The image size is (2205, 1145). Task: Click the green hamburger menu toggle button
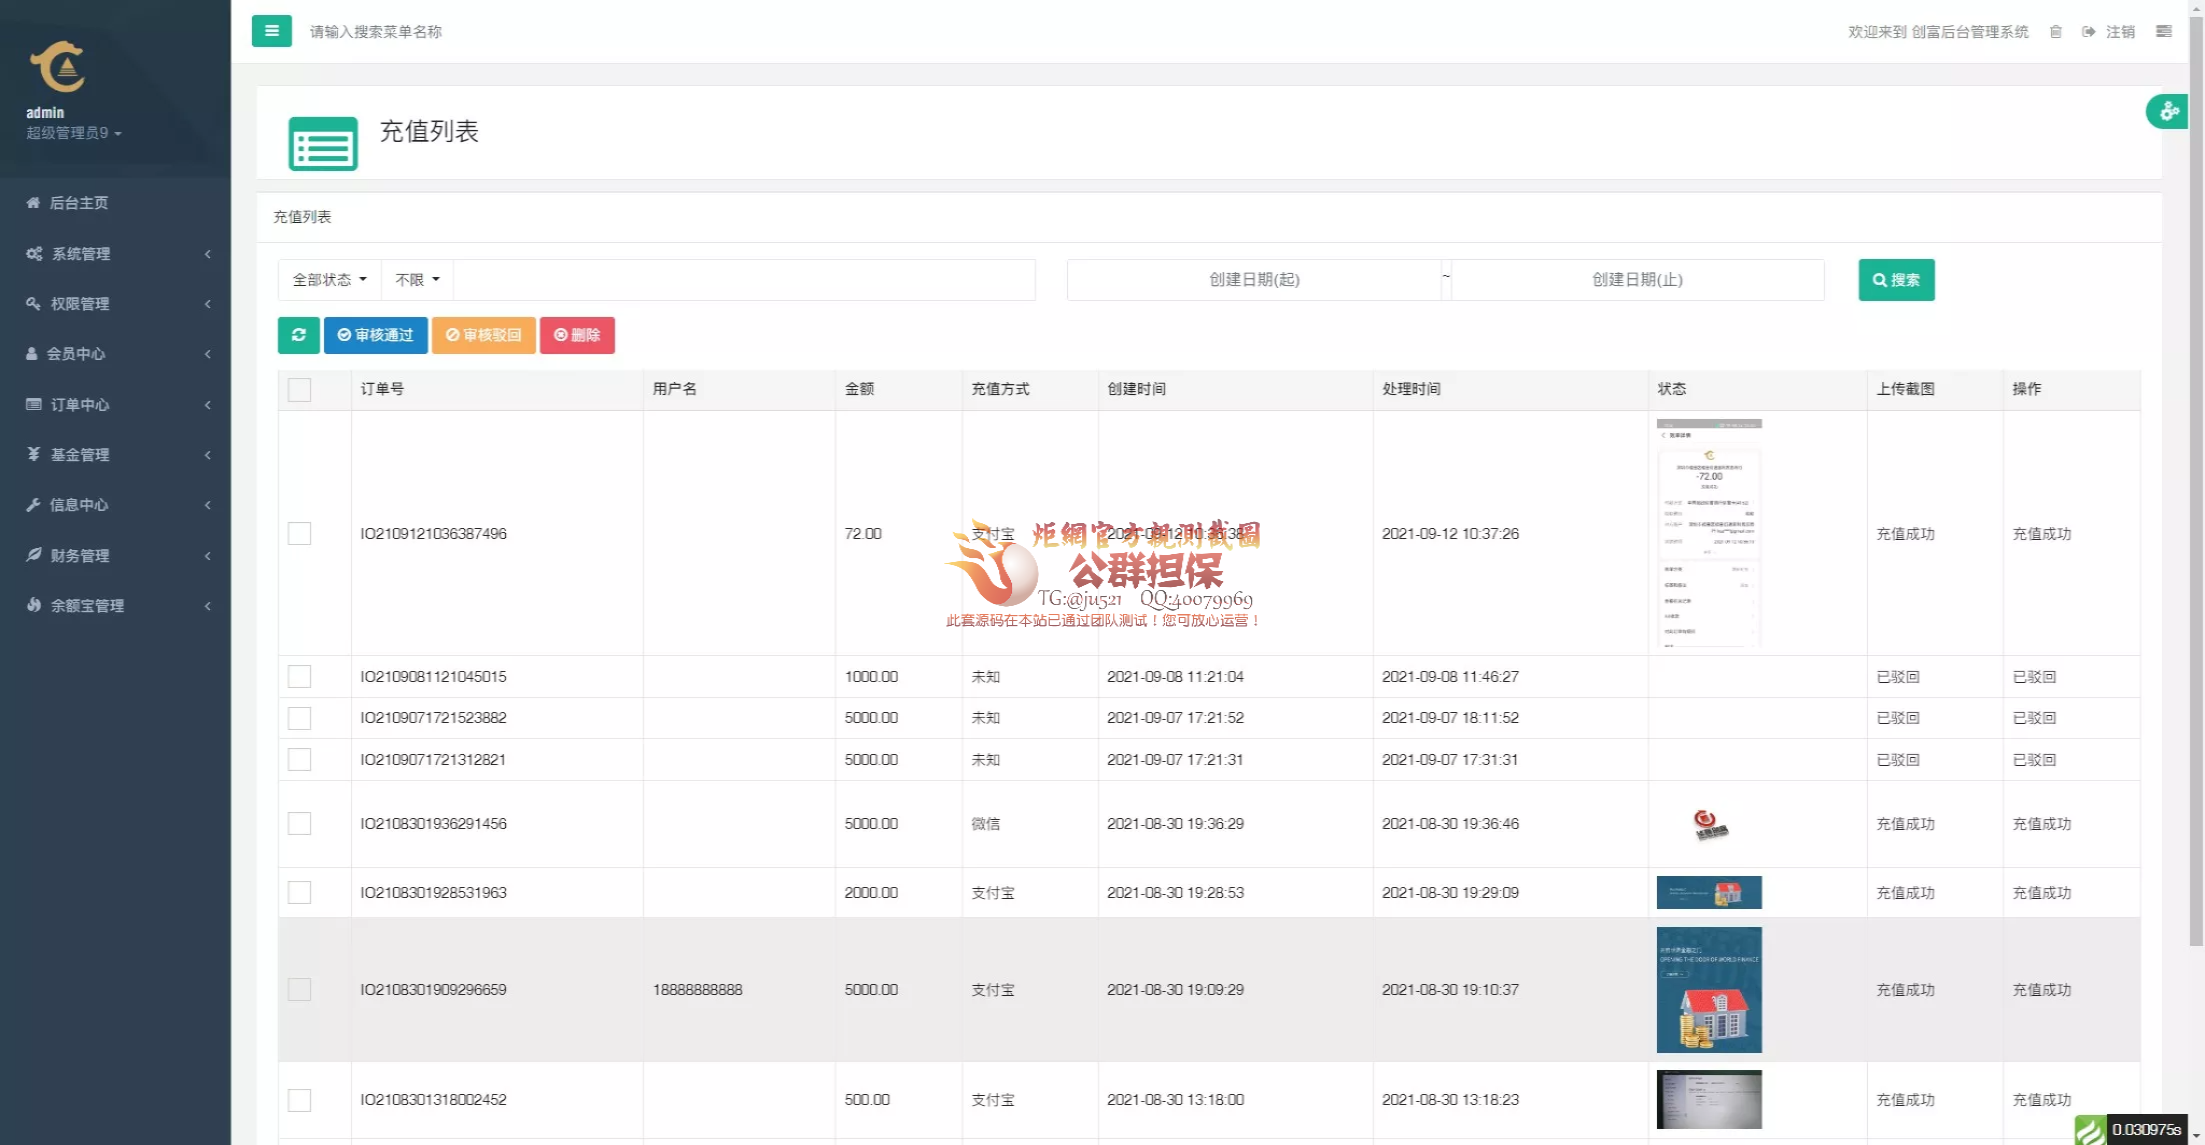tap(271, 31)
